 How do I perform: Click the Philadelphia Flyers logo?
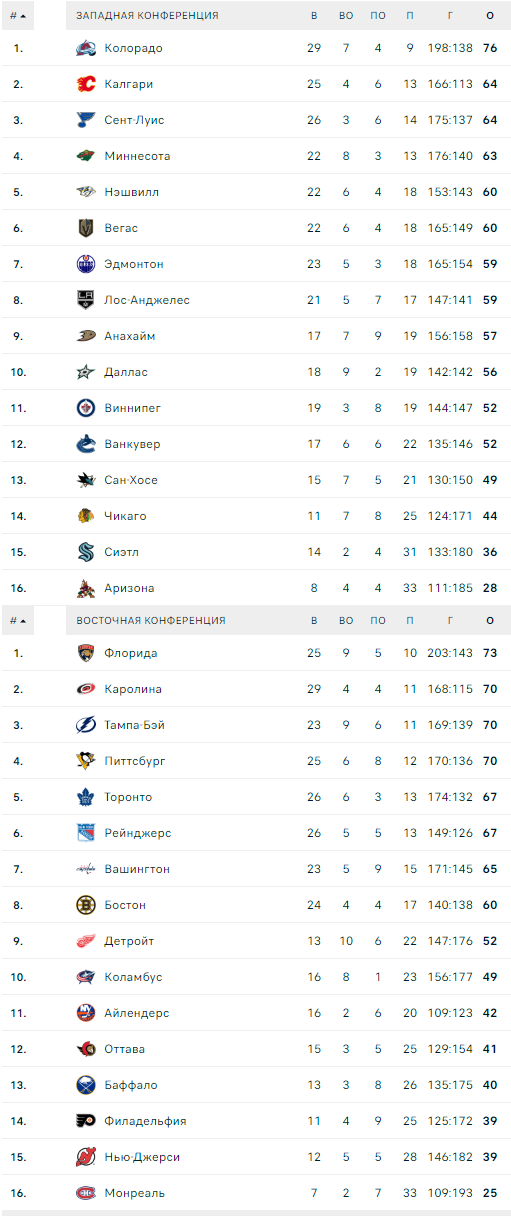(86, 1121)
